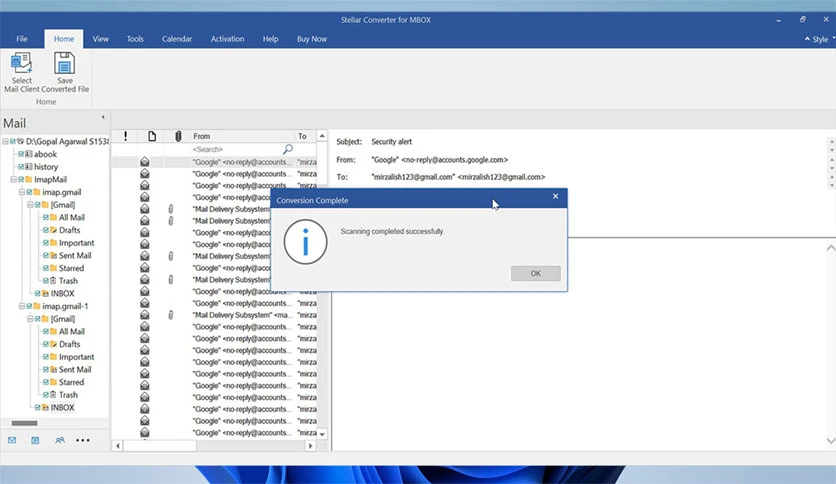Image resolution: width=836 pixels, height=484 pixels.
Task: Open the Sent Mail folder under imap.gmail-1
Action: tap(75, 369)
